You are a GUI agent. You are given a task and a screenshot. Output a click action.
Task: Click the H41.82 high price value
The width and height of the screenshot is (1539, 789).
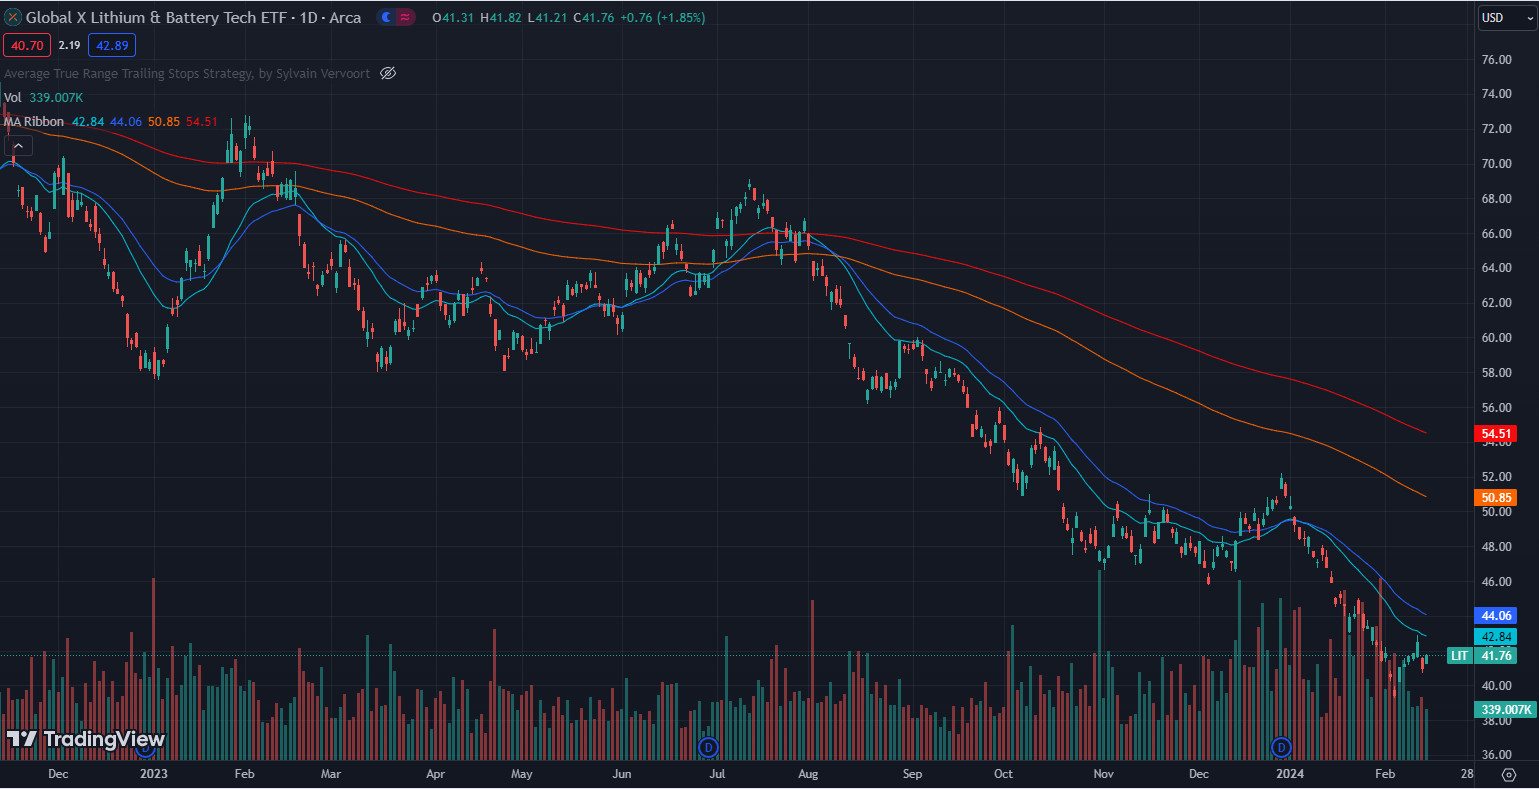pos(501,18)
